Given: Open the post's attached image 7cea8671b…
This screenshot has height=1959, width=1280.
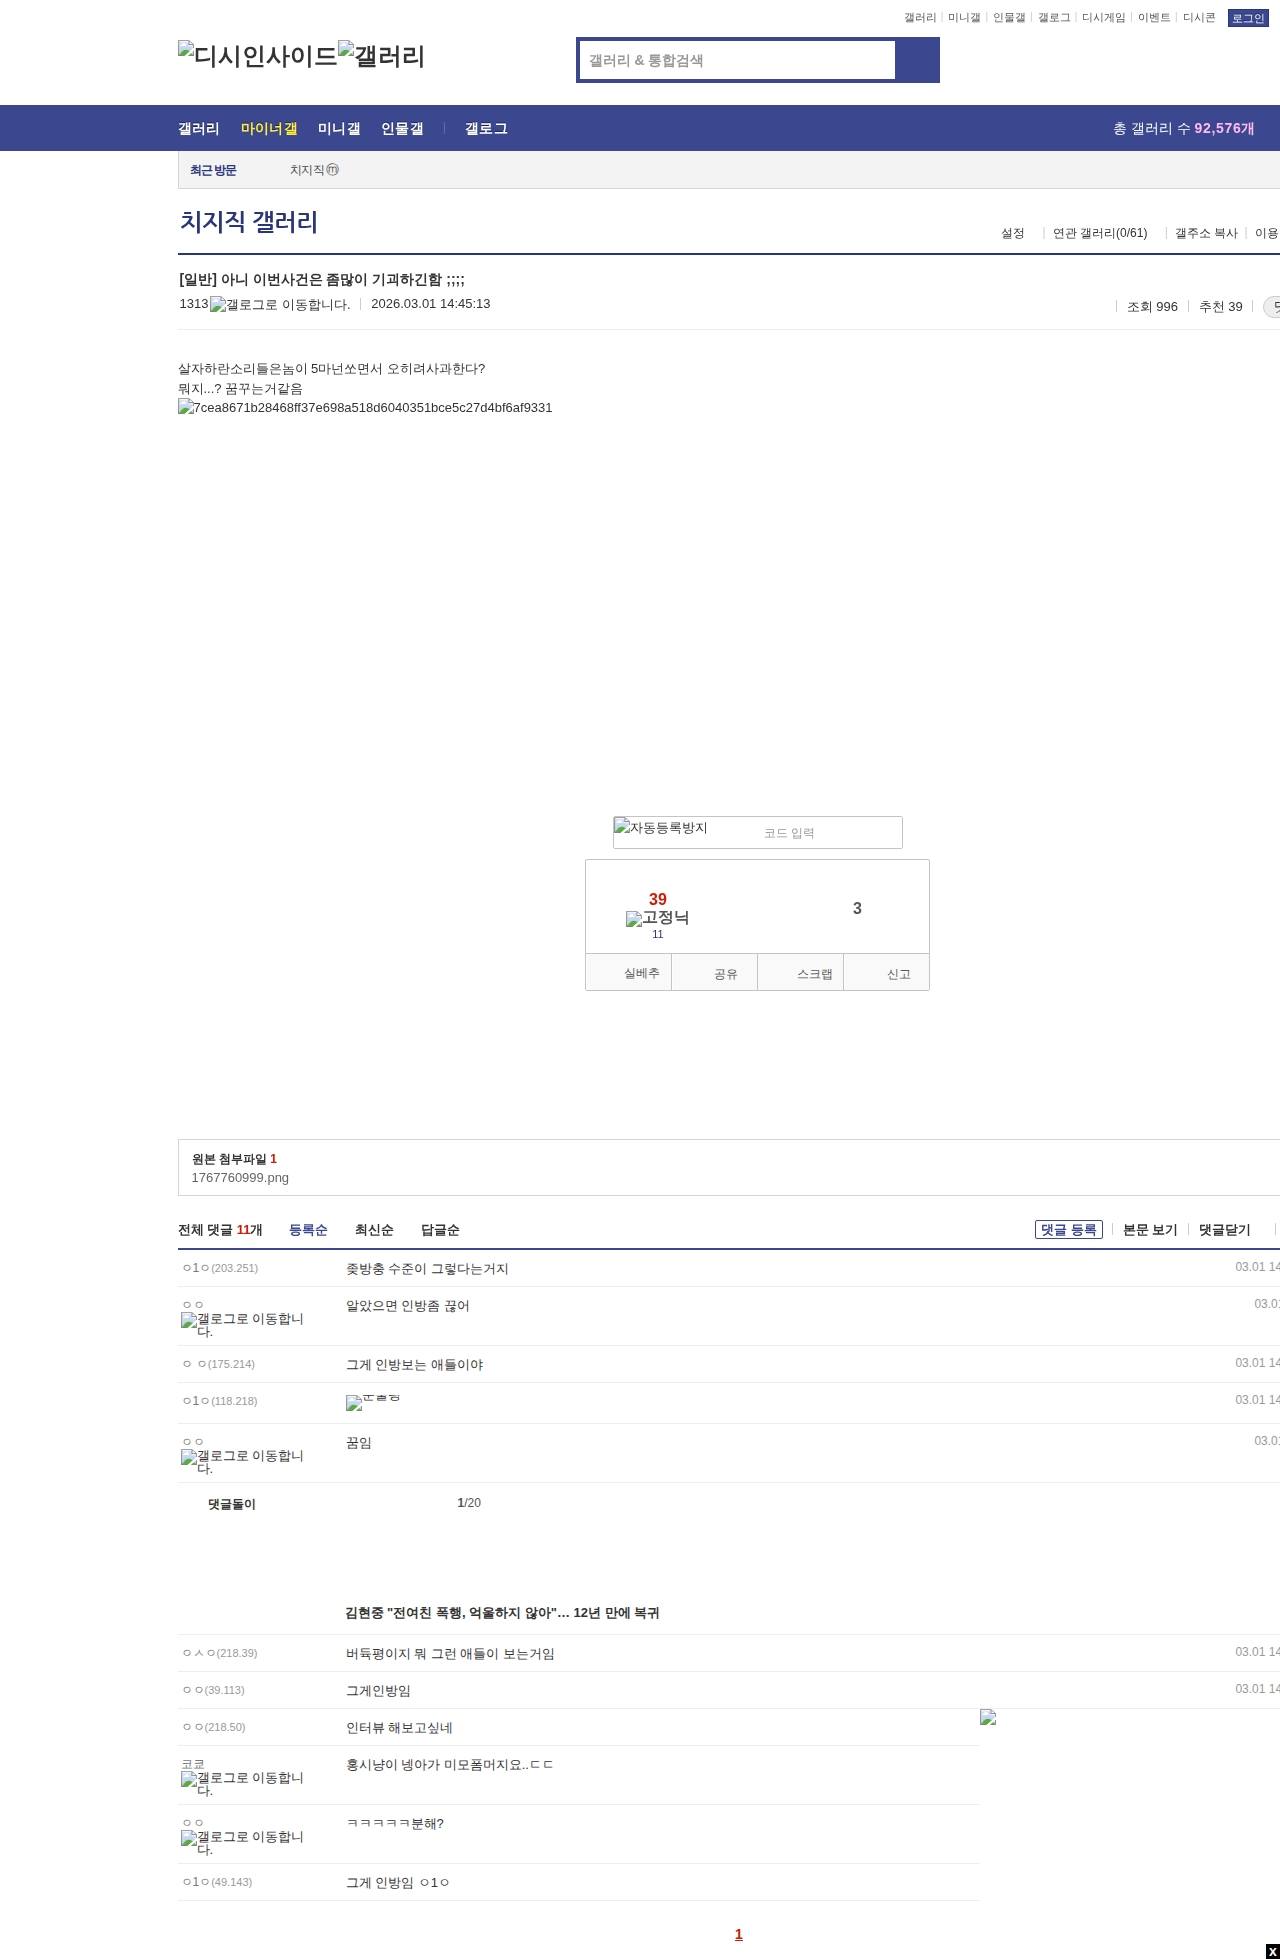Looking at the screenshot, I should pyautogui.click(x=365, y=408).
